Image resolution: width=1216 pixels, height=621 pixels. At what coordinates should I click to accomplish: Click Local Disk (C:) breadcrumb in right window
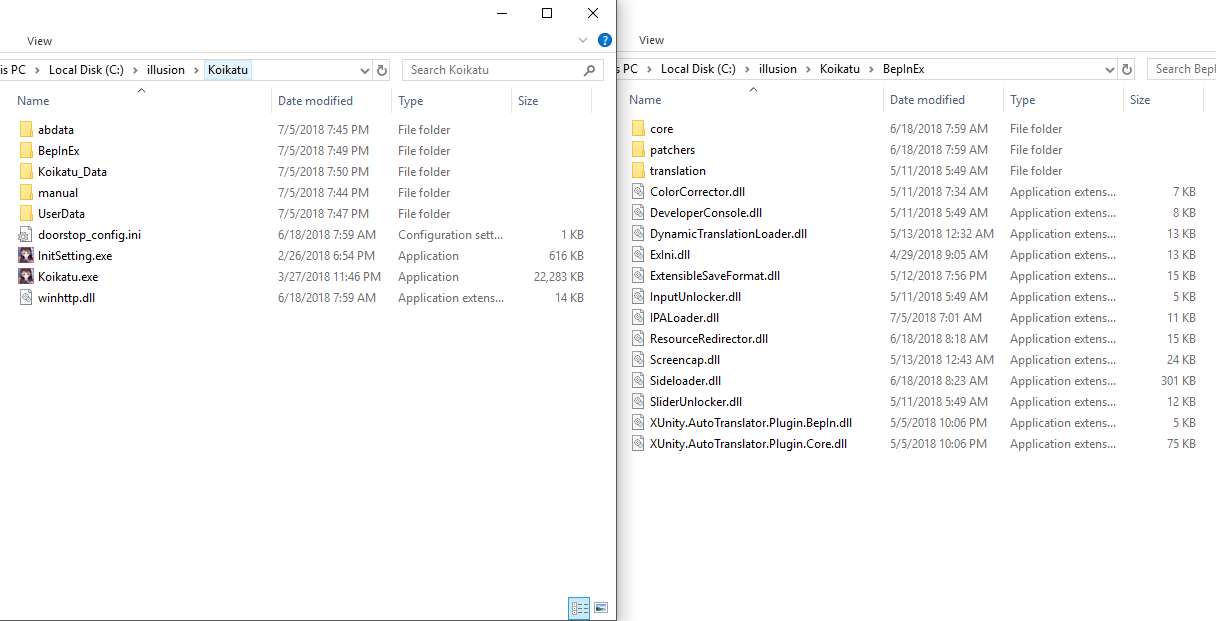click(x=698, y=69)
